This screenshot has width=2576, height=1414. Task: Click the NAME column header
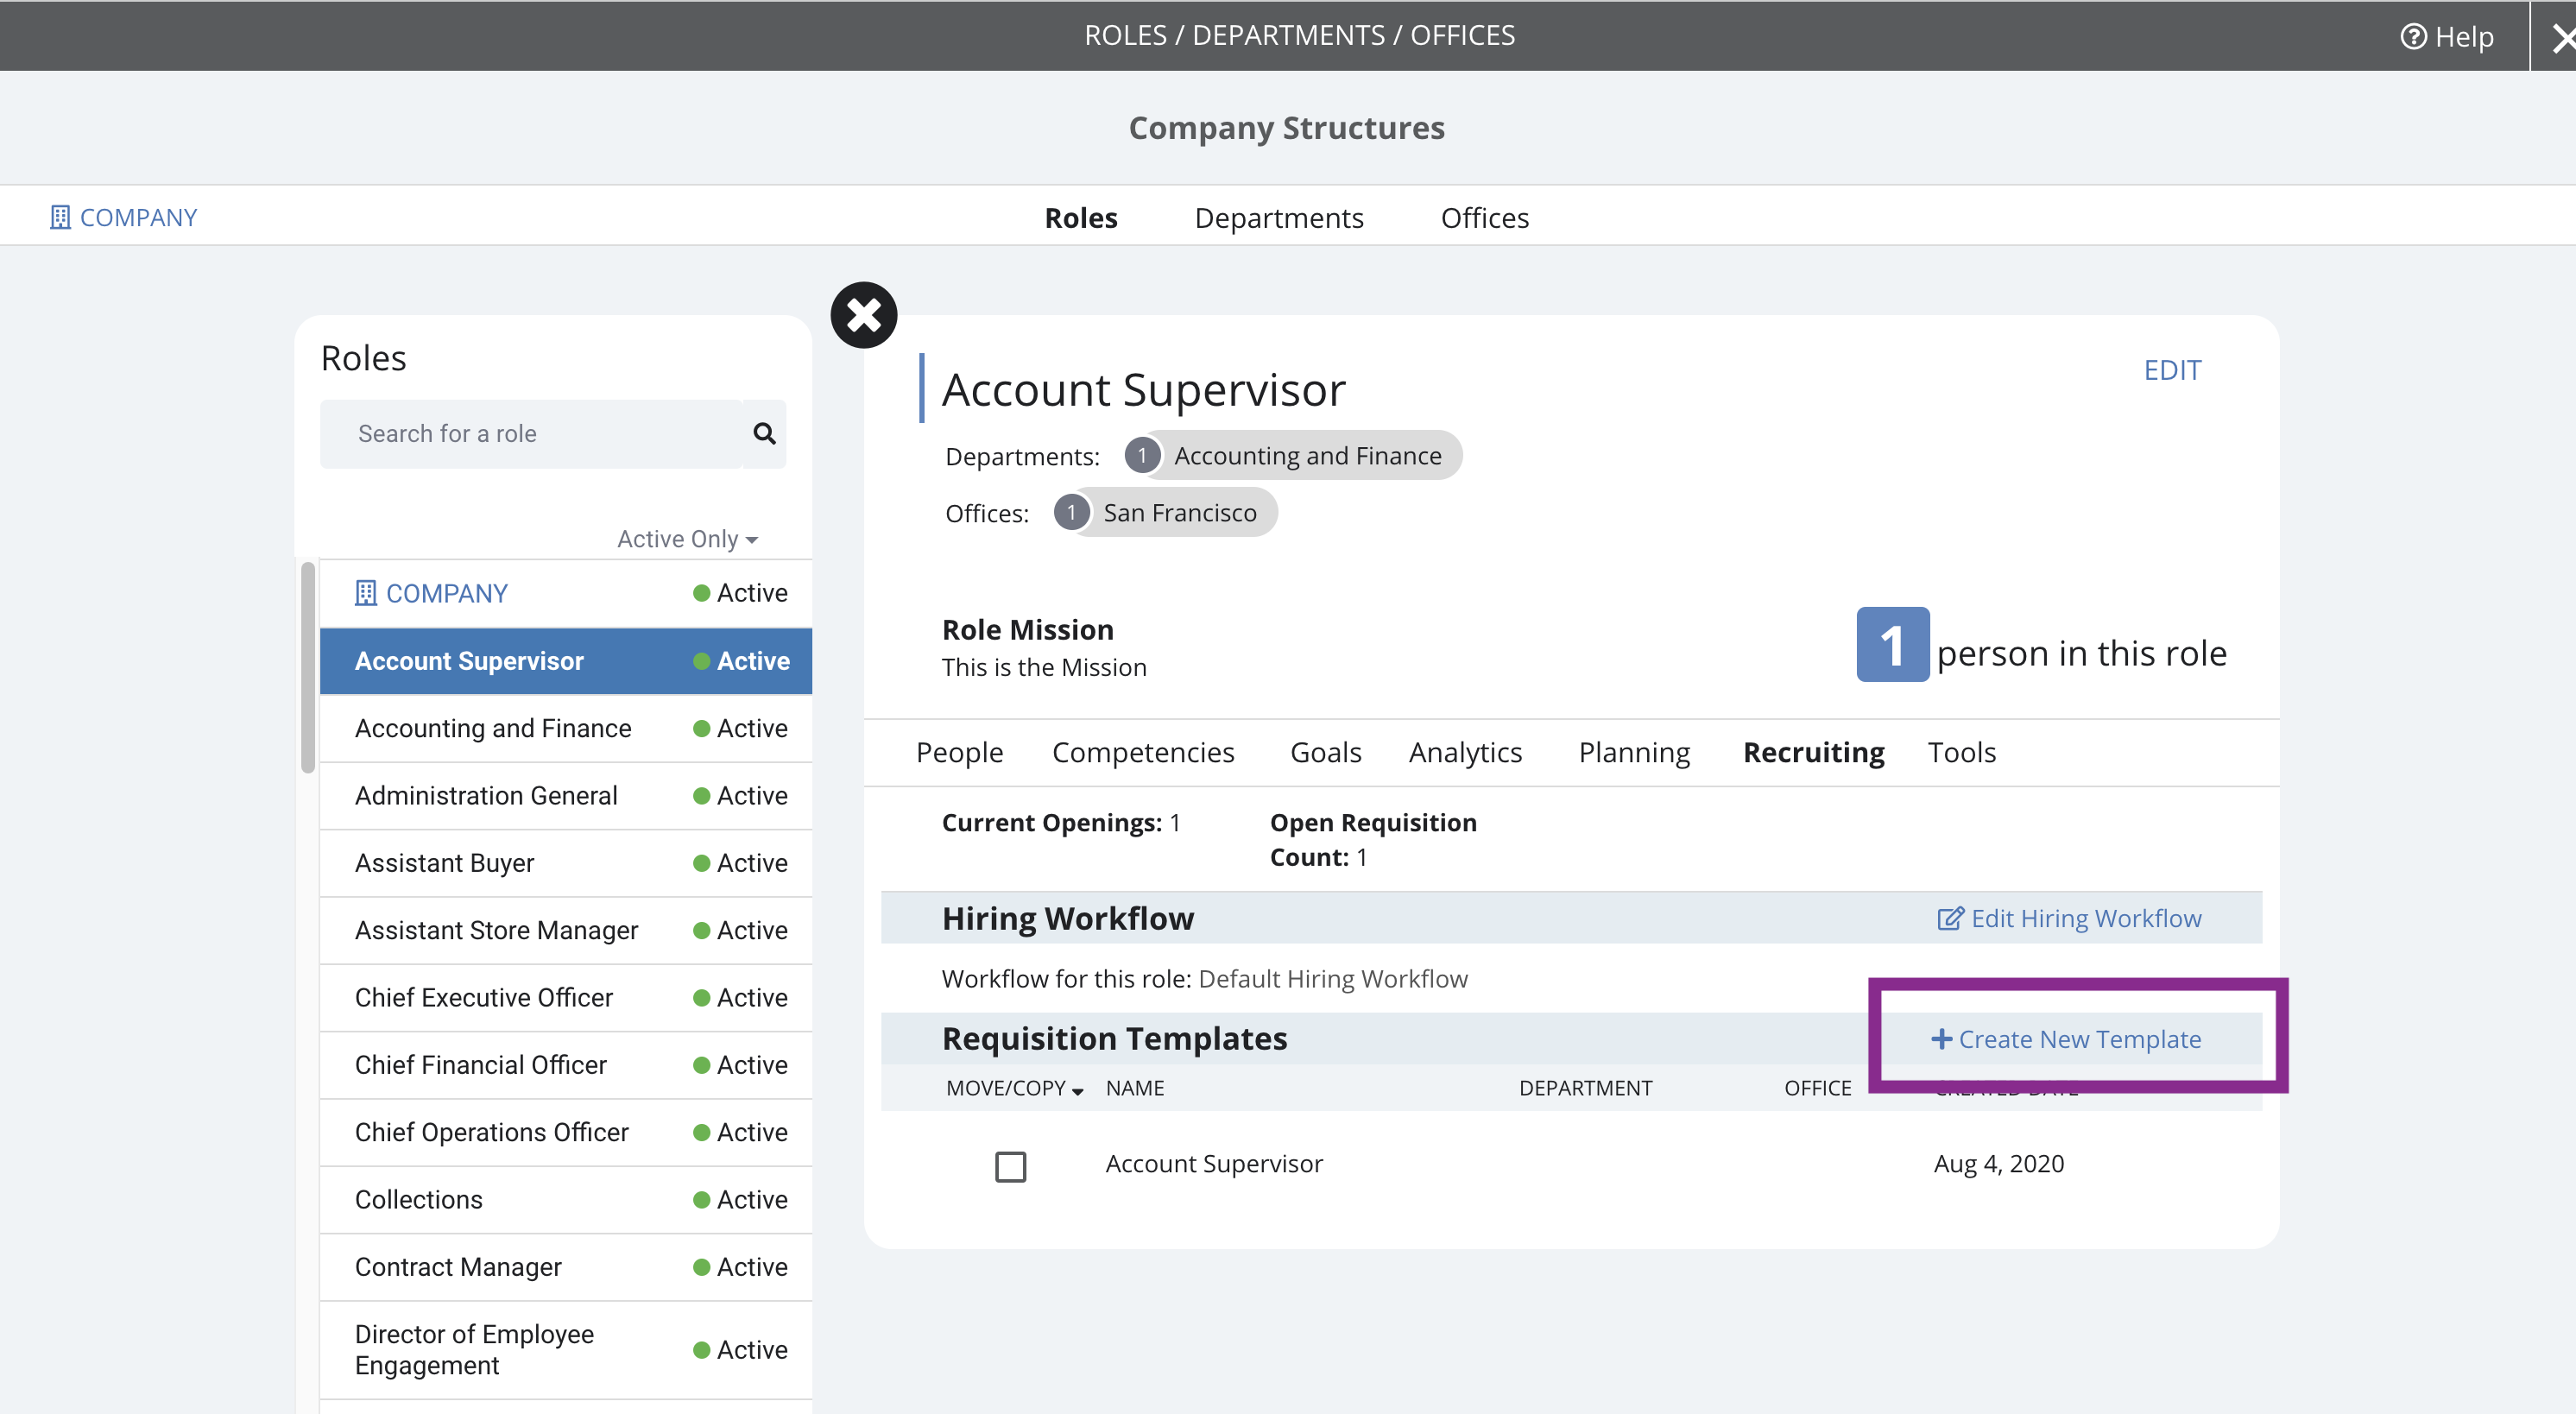tap(1134, 1088)
